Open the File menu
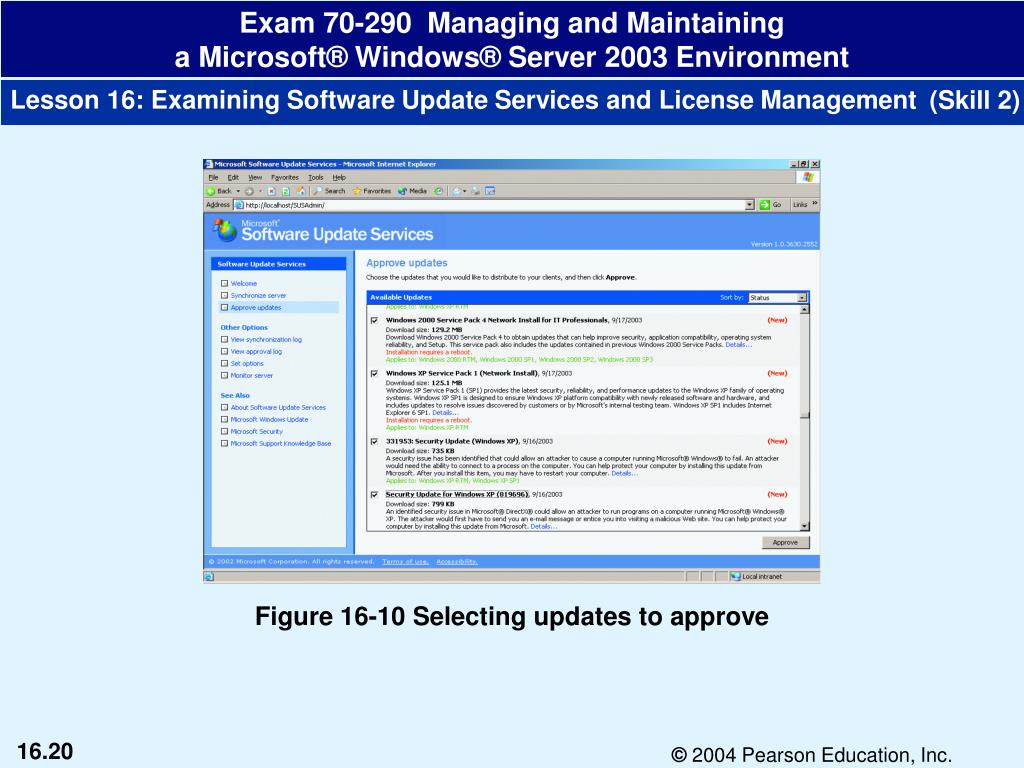The width and height of the screenshot is (1024, 768). click(213, 178)
